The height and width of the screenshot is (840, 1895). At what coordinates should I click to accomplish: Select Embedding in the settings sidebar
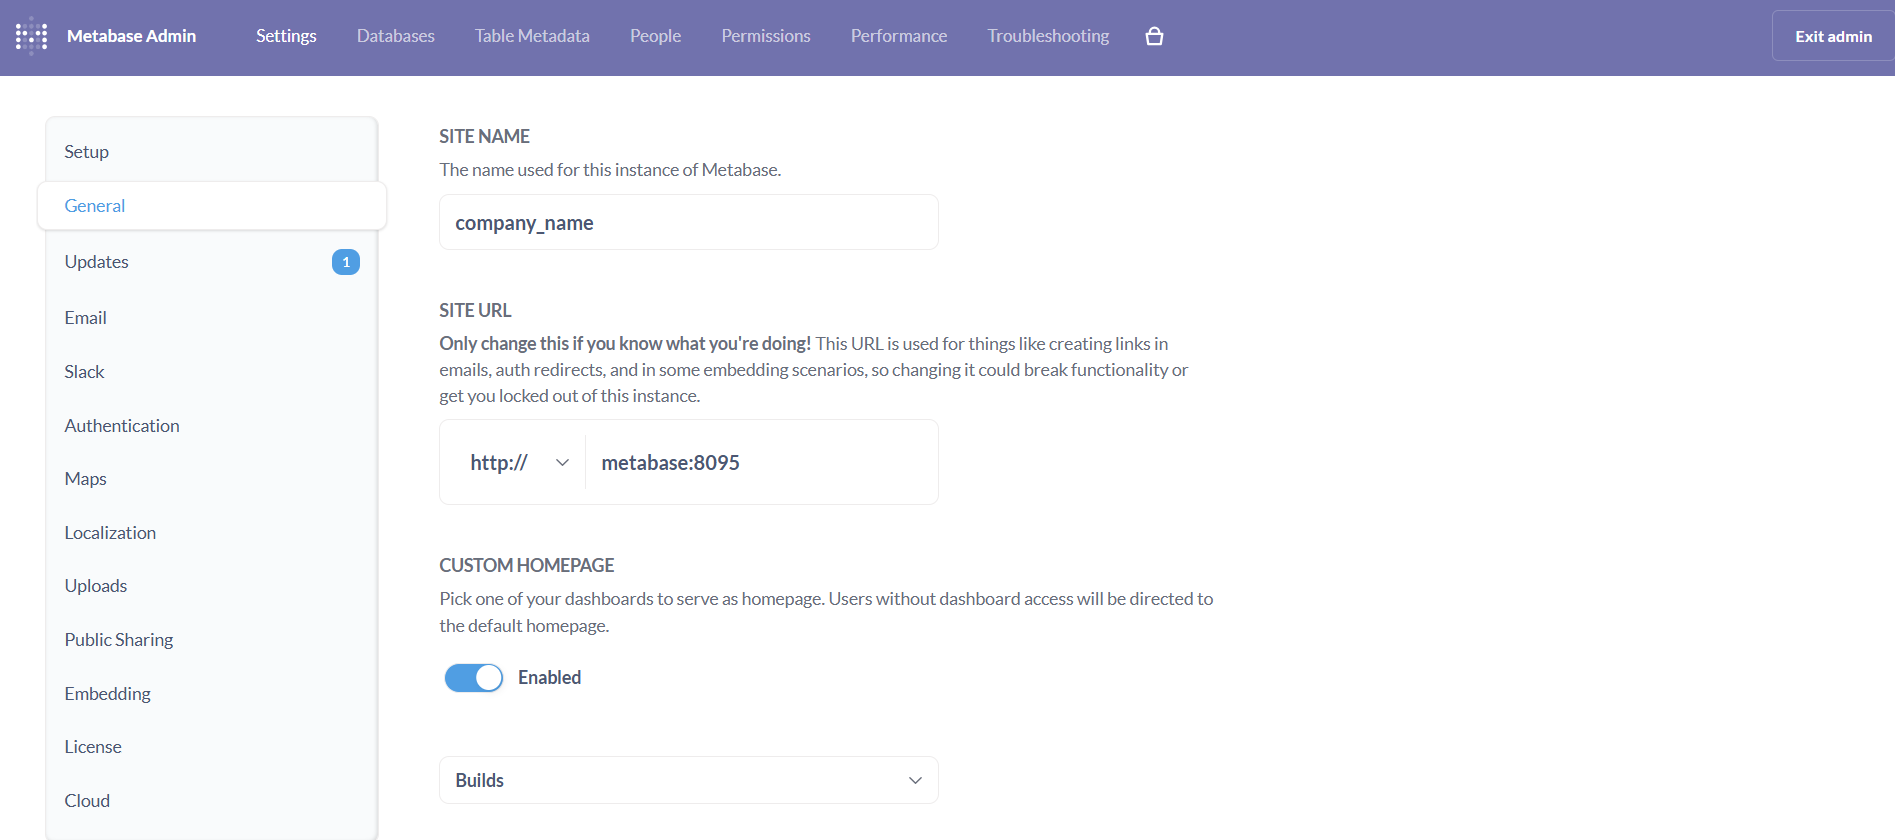pyautogui.click(x=107, y=694)
